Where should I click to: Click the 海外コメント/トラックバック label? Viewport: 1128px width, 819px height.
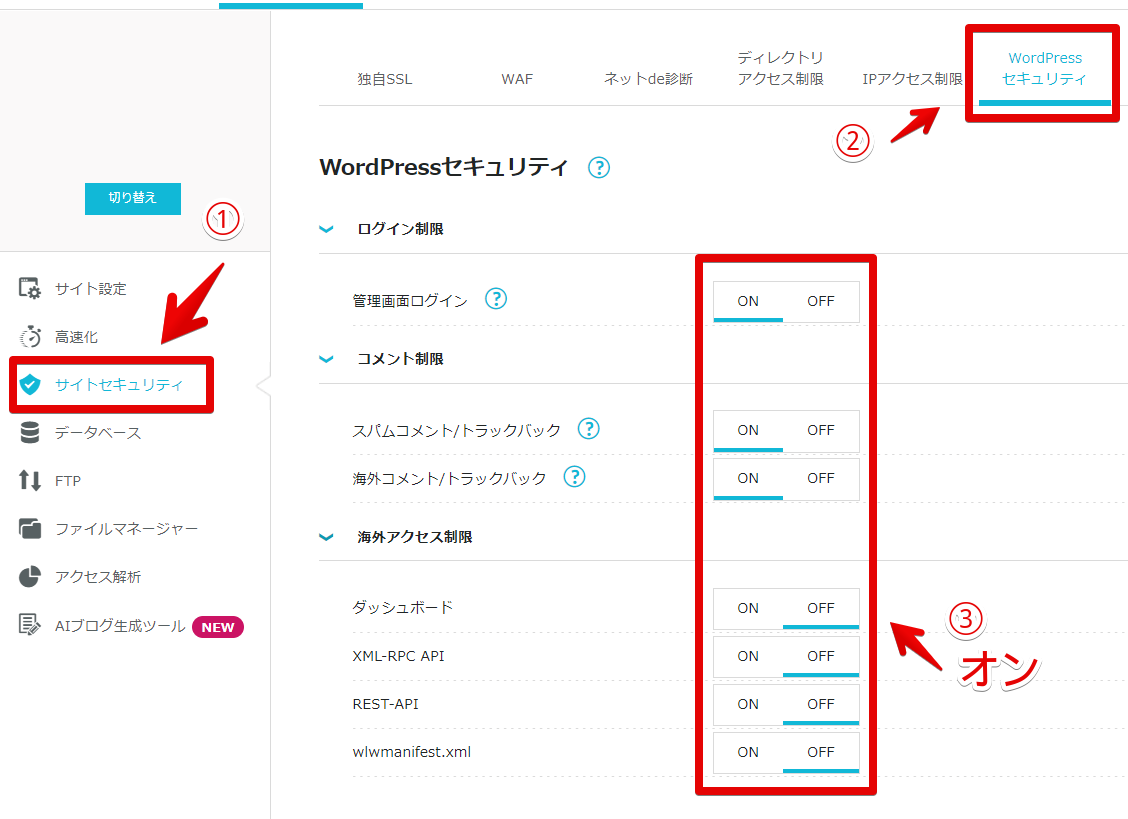pos(449,479)
